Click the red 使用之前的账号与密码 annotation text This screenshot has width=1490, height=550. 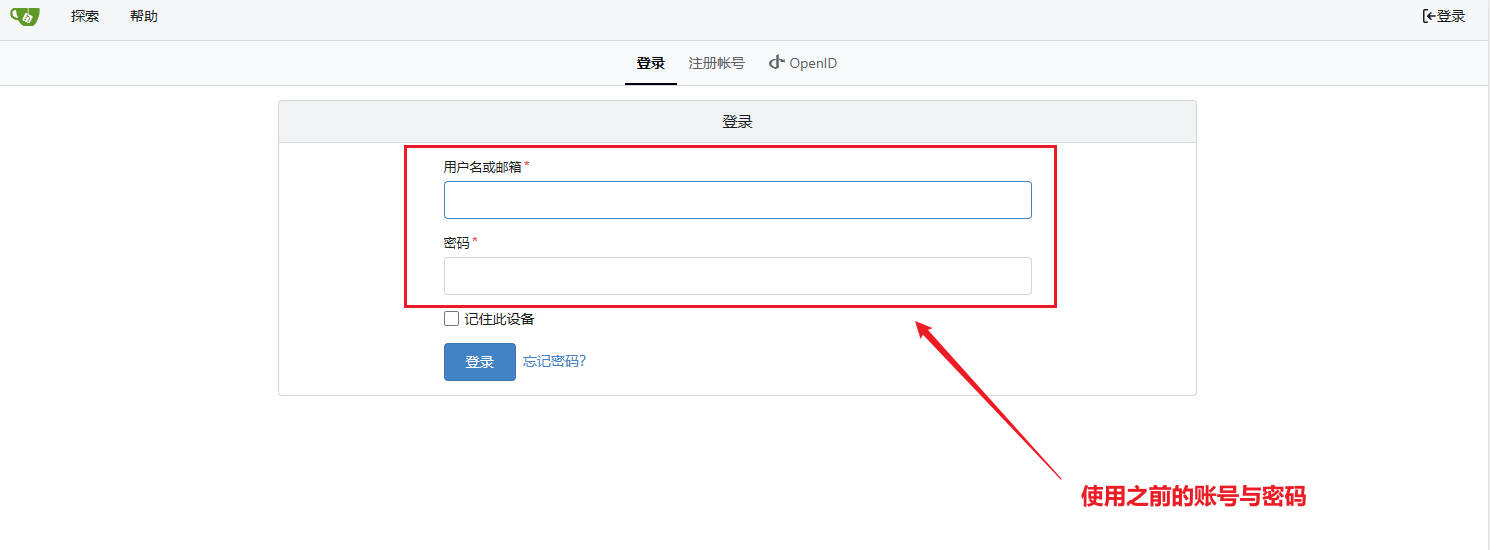[x=1193, y=496]
